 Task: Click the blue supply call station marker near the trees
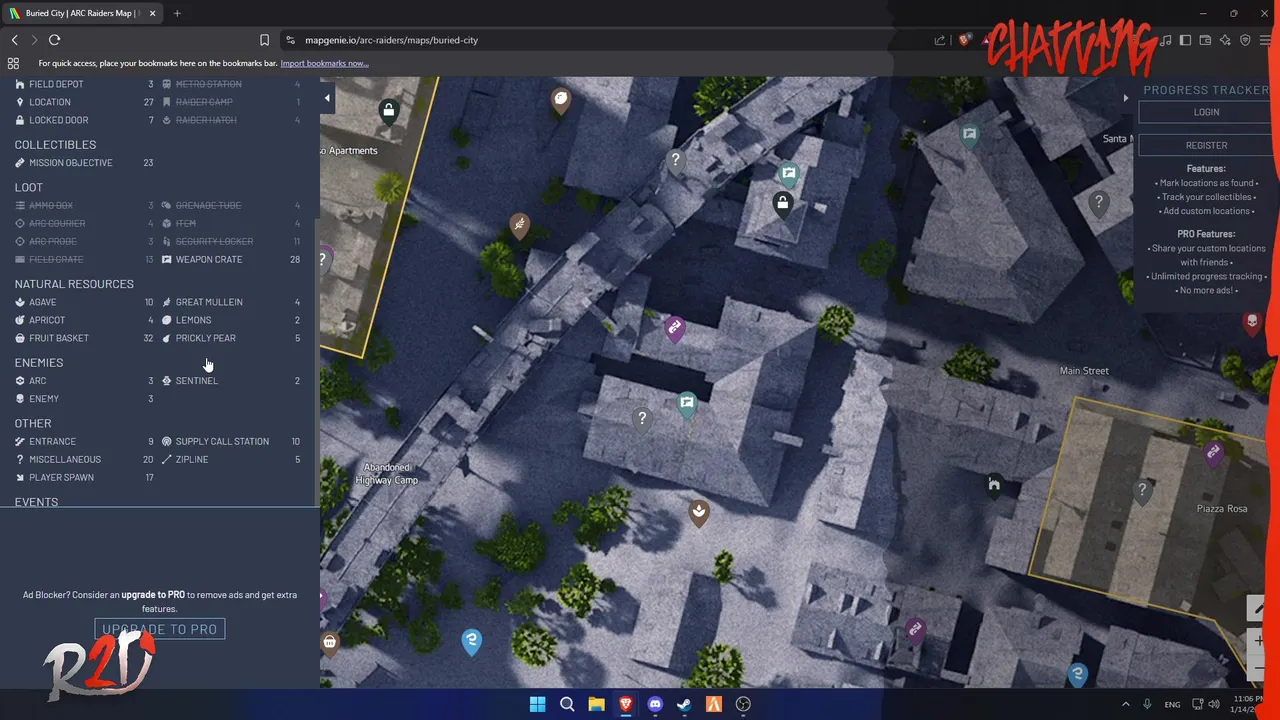click(472, 641)
